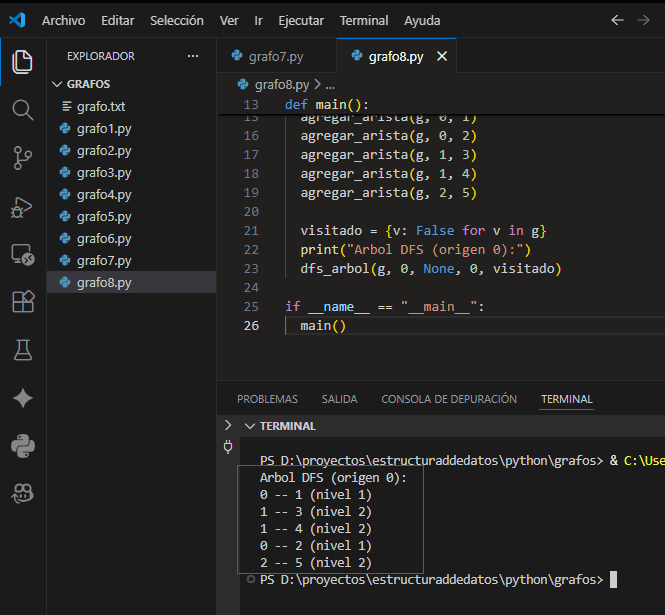Show the CONSOLA DE DEPURACIÓN panel
Screen dimensions: 665x615
coord(449,399)
